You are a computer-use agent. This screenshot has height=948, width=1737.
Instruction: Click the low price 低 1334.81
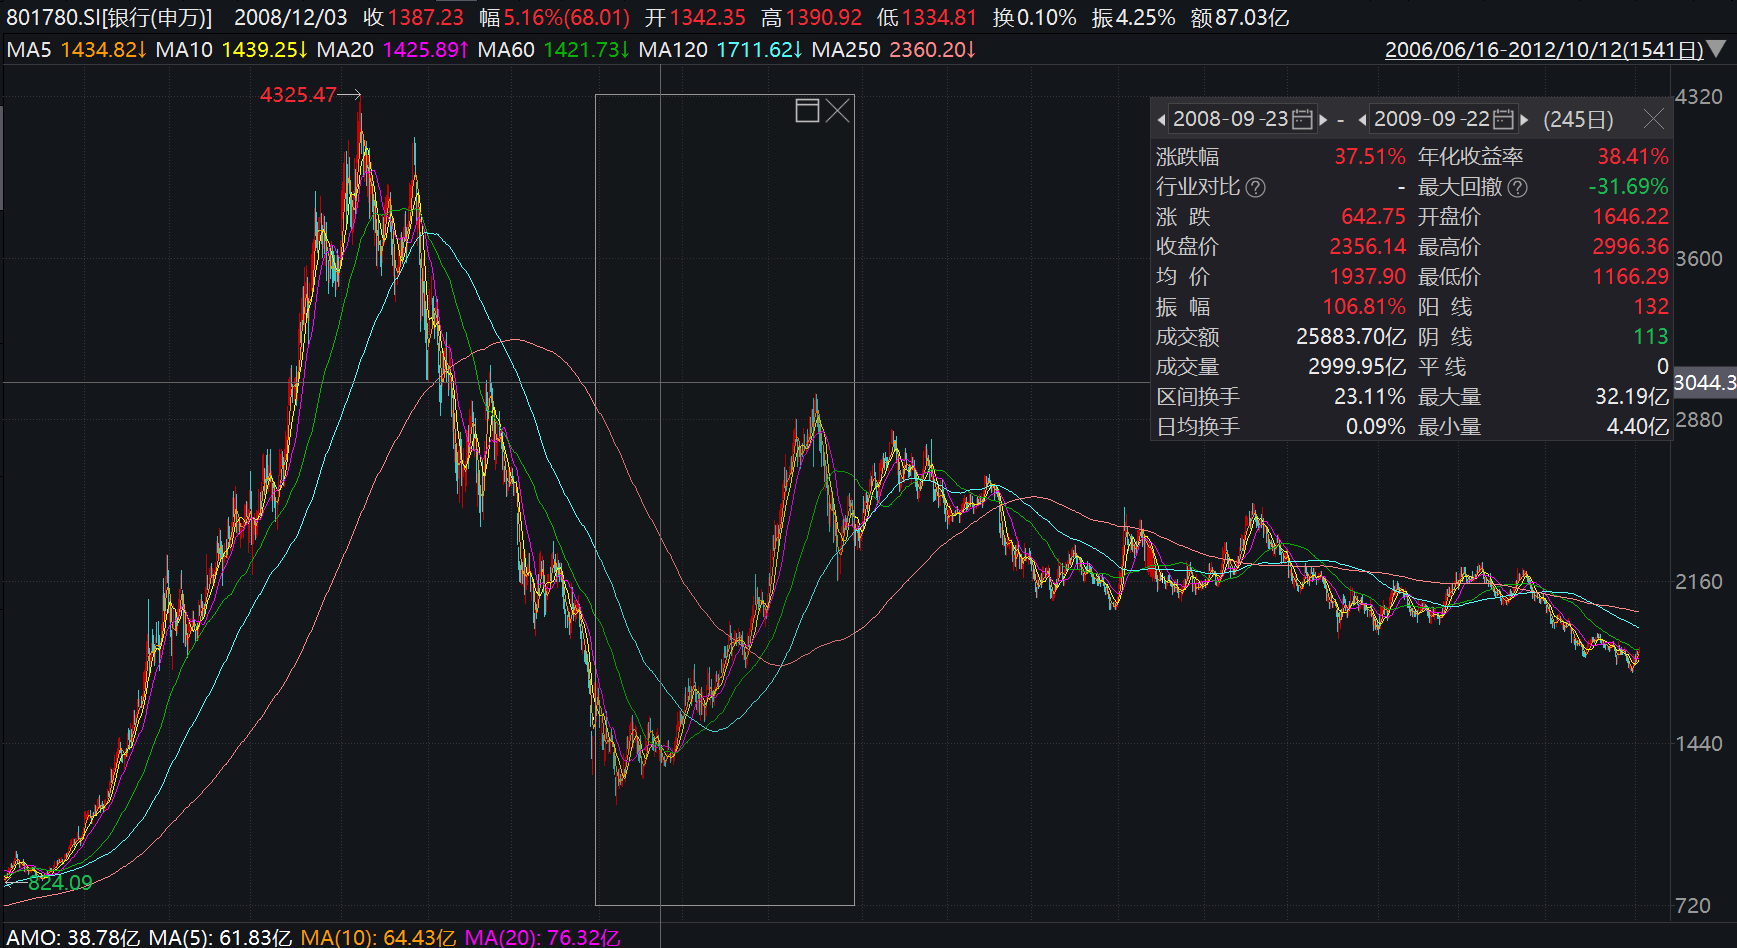(927, 18)
